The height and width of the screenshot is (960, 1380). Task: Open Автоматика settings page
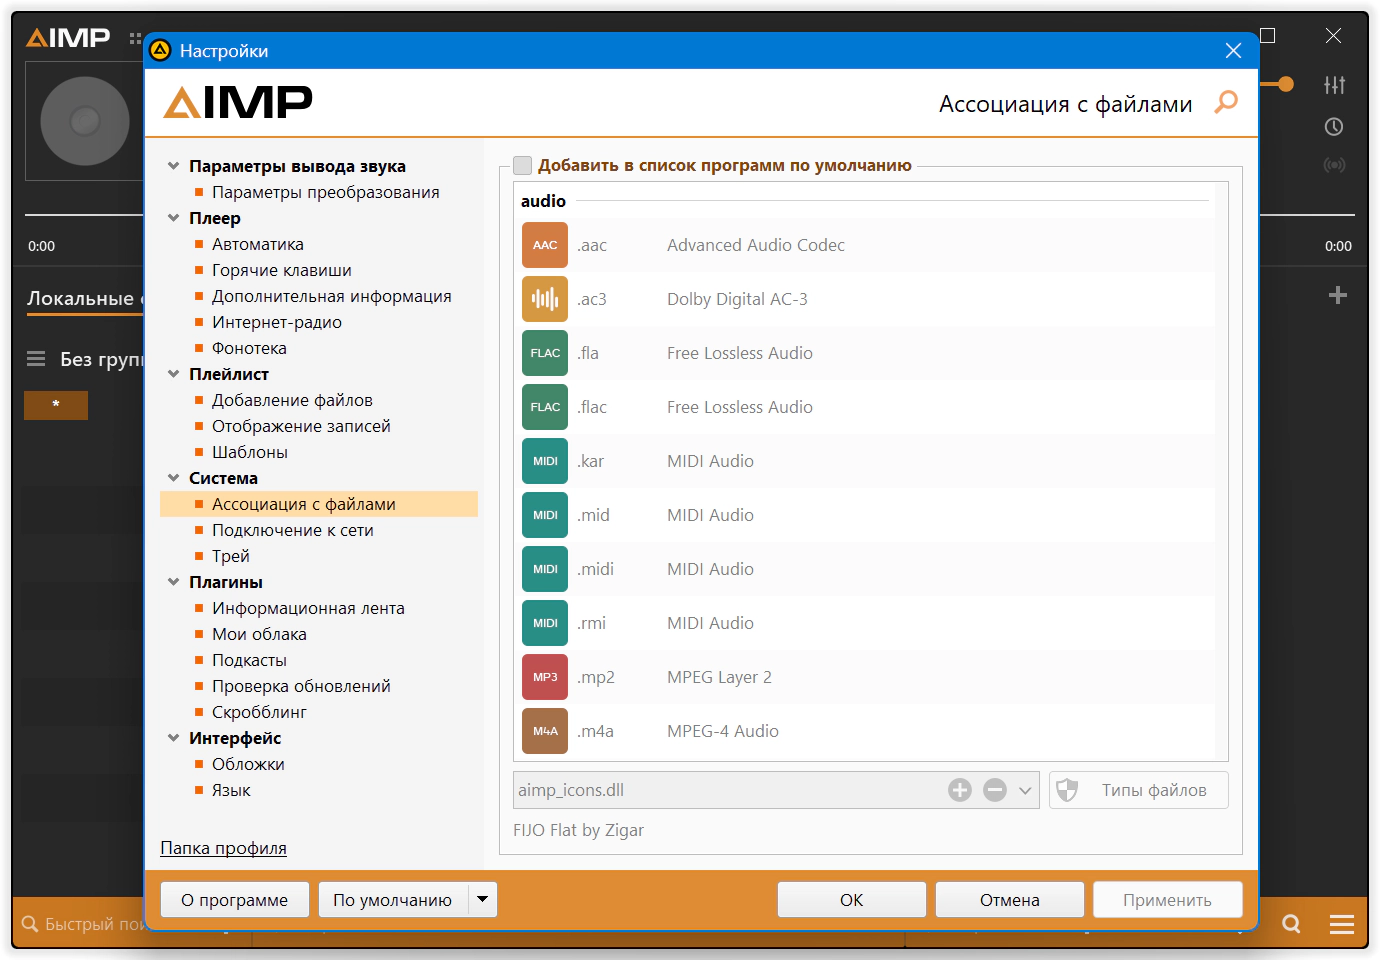click(258, 244)
